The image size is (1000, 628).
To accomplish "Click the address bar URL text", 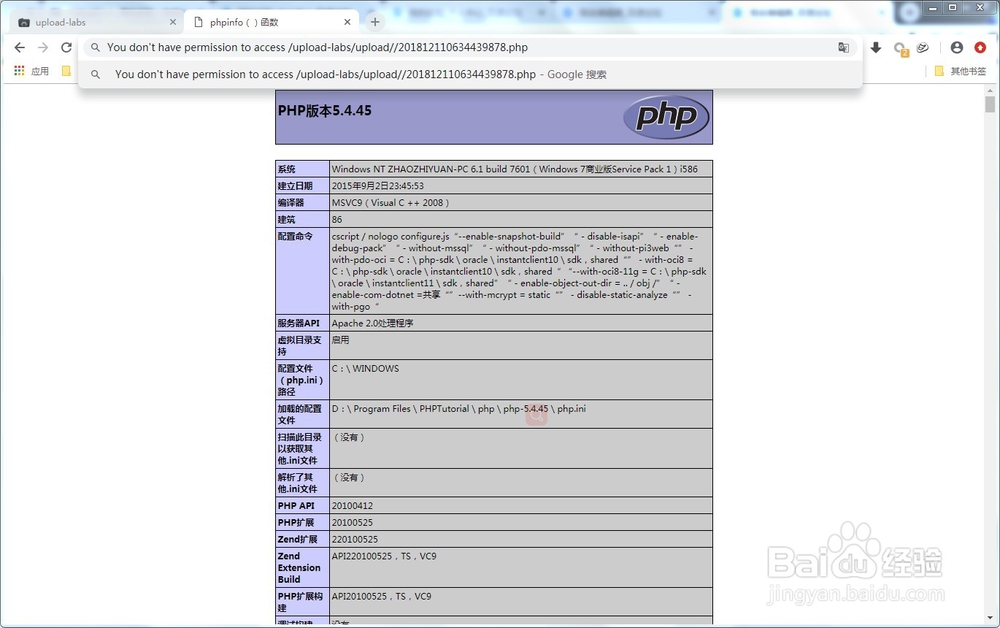I will 318,47.
